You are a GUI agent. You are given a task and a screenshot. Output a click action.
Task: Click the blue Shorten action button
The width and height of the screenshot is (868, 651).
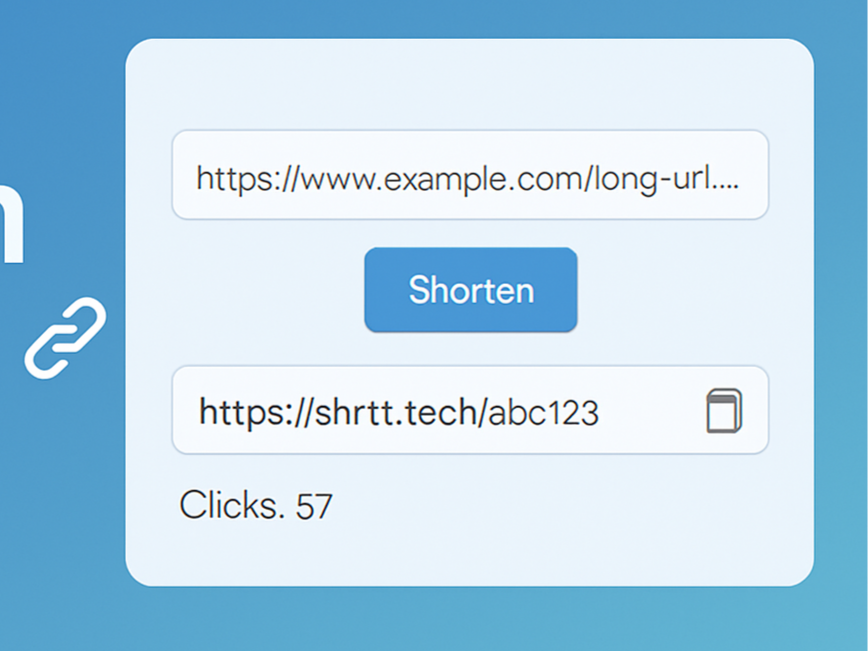coord(470,290)
